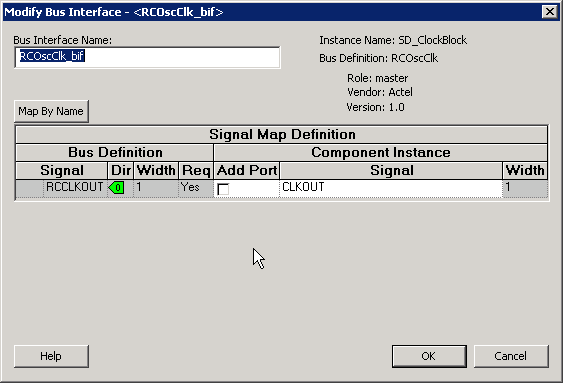Confirm the dialog with OK
Image resolution: width=563 pixels, height=383 pixels.
(429, 356)
